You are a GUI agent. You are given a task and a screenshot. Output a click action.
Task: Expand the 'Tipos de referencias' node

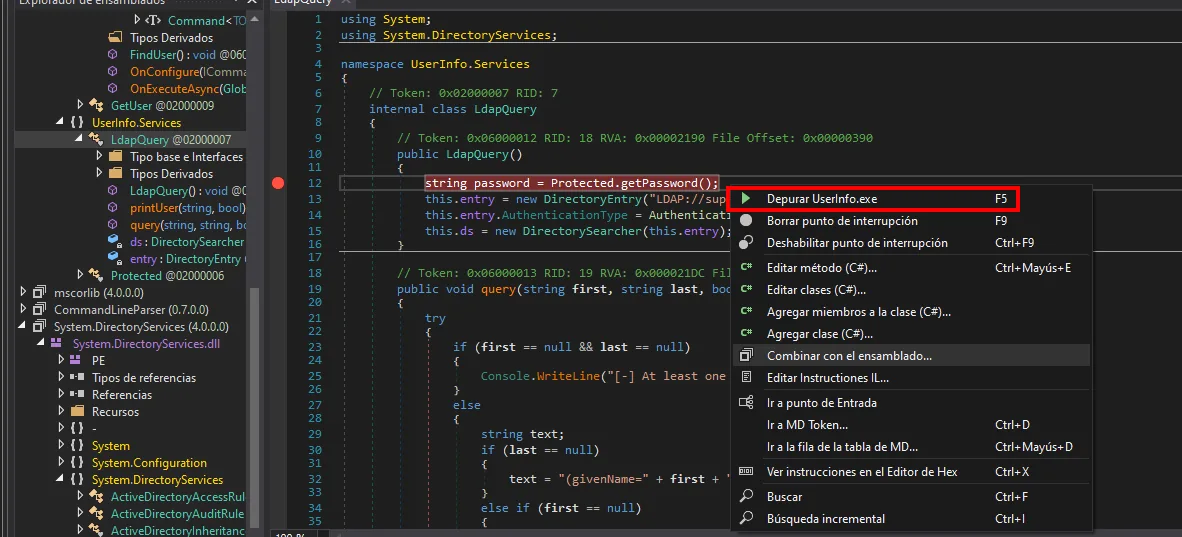(62, 377)
